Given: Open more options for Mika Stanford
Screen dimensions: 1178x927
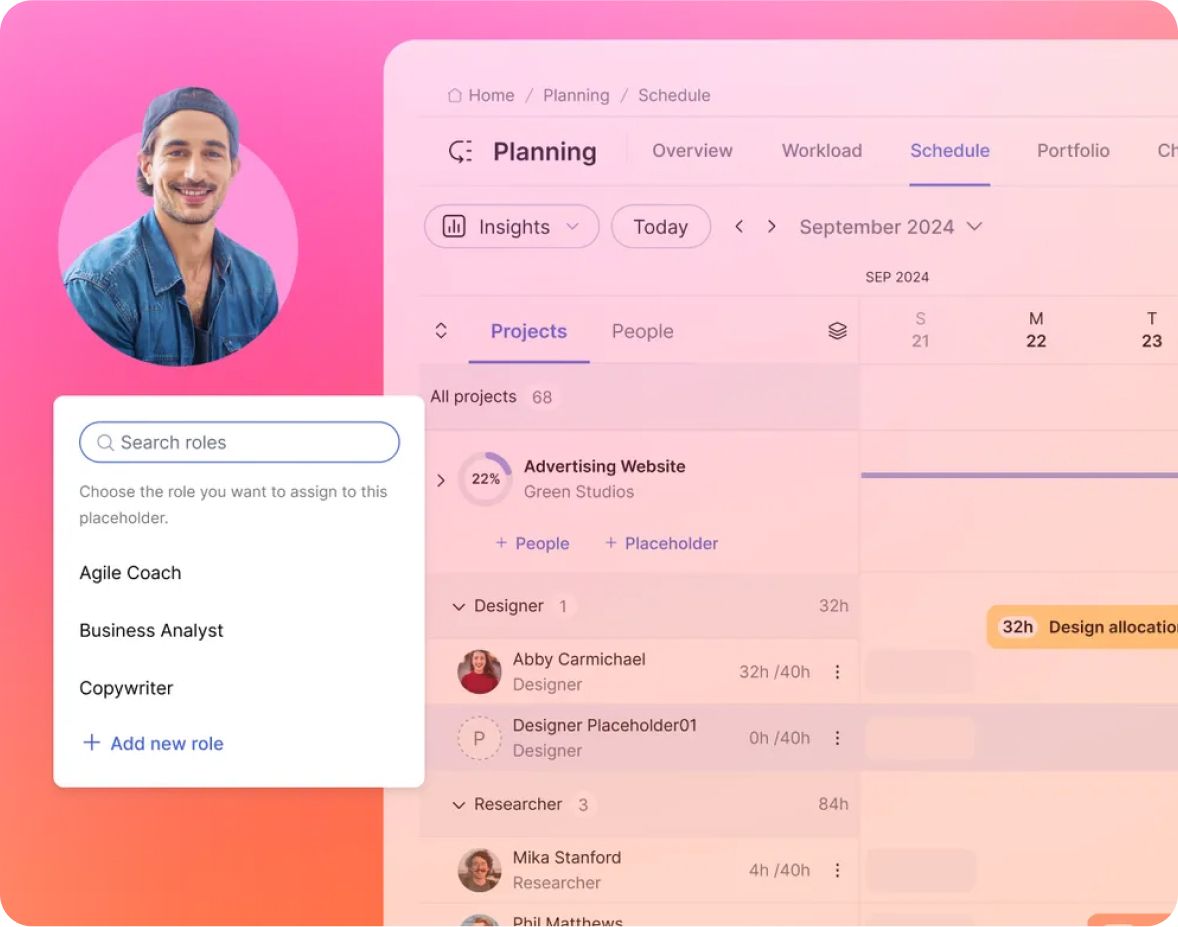Looking at the screenshot, I should pos(837,870).
